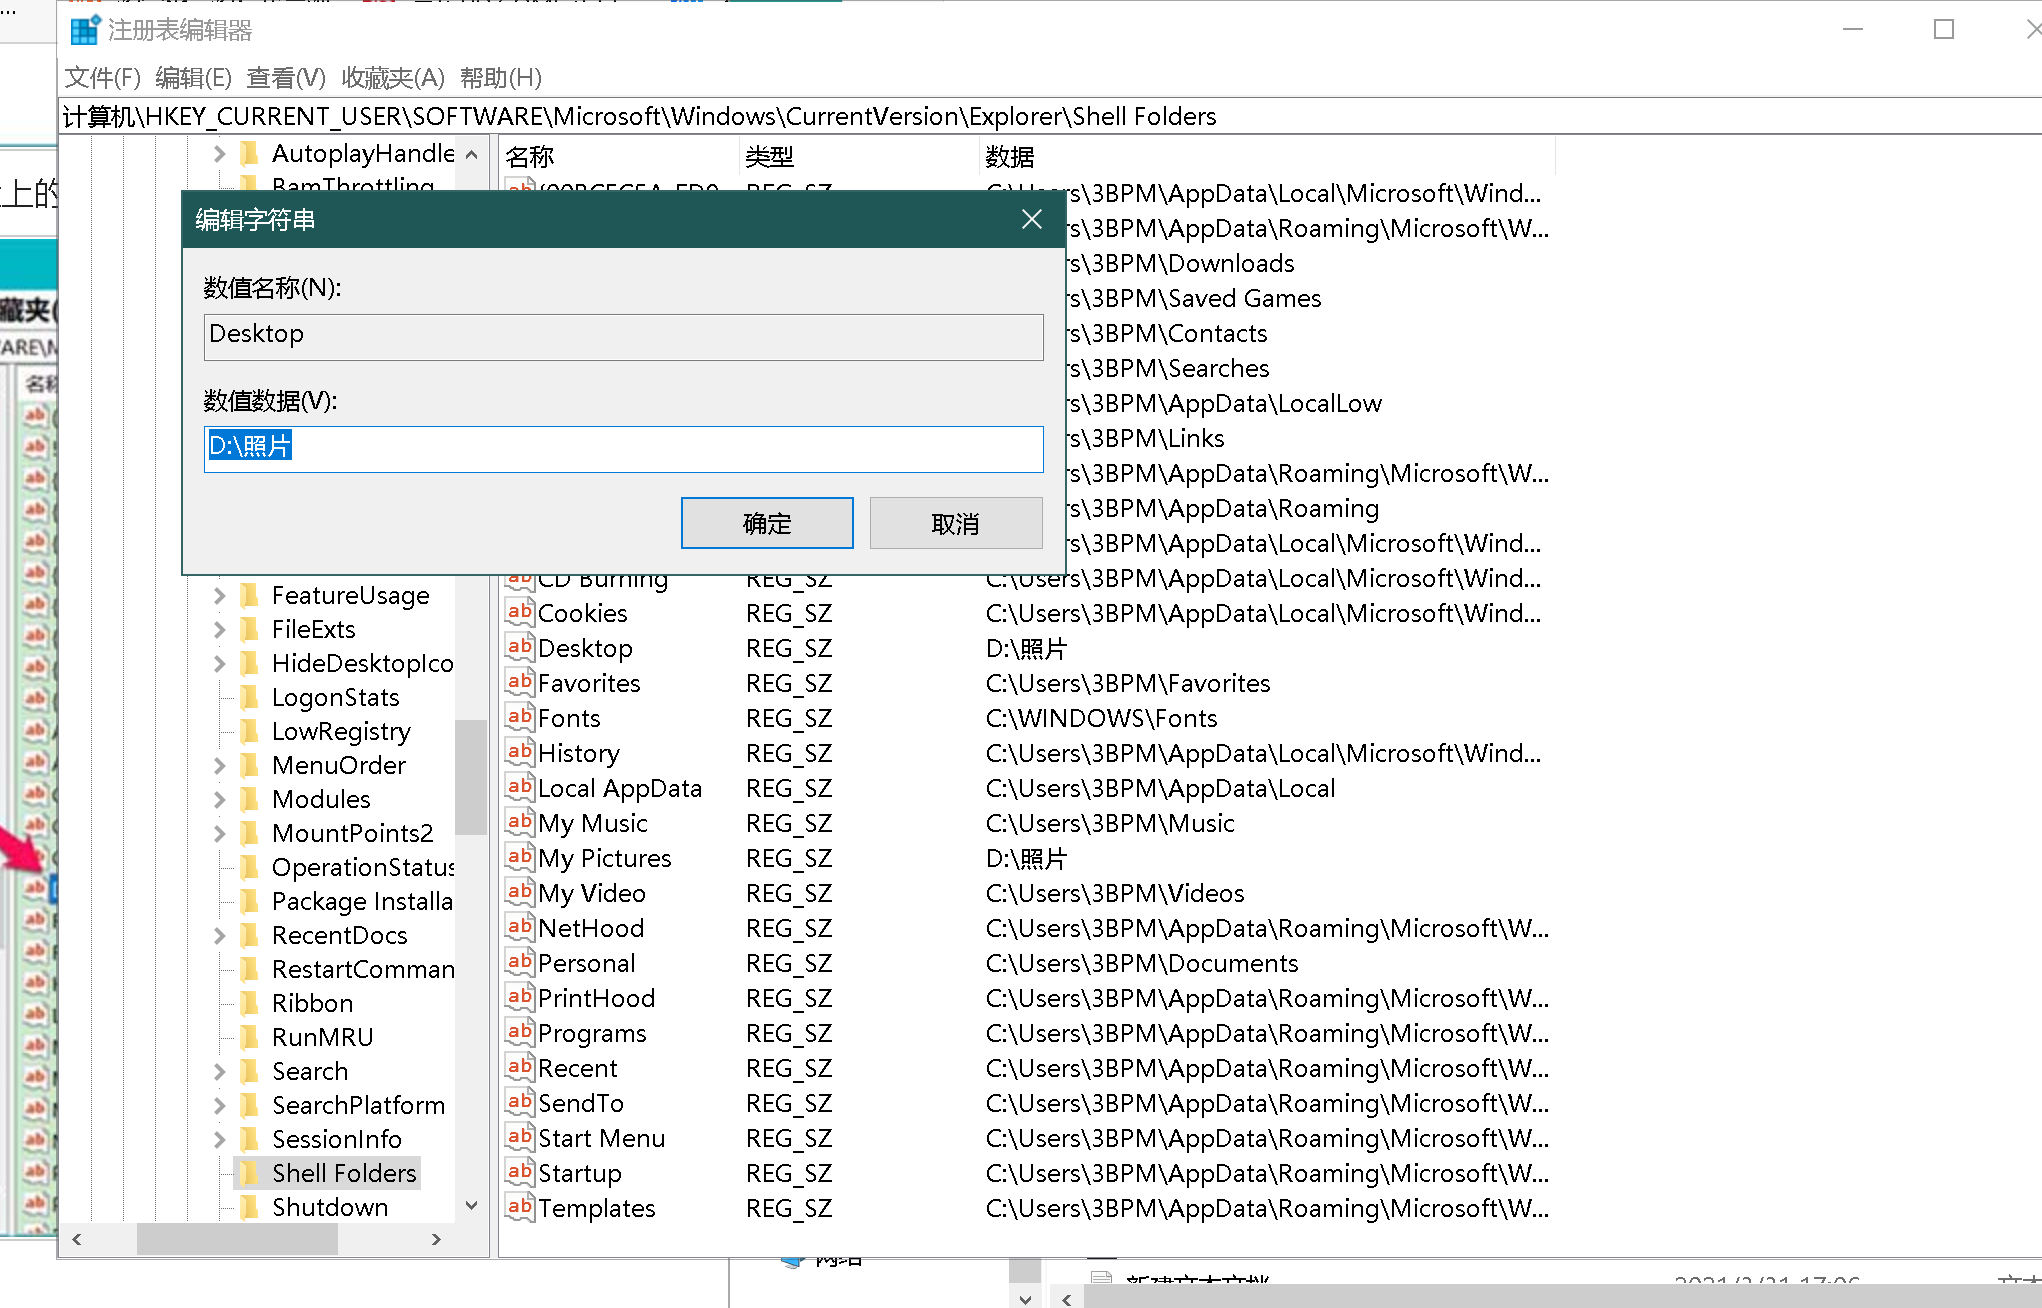Click the ab icon next to Templates

pos(519,1207)
